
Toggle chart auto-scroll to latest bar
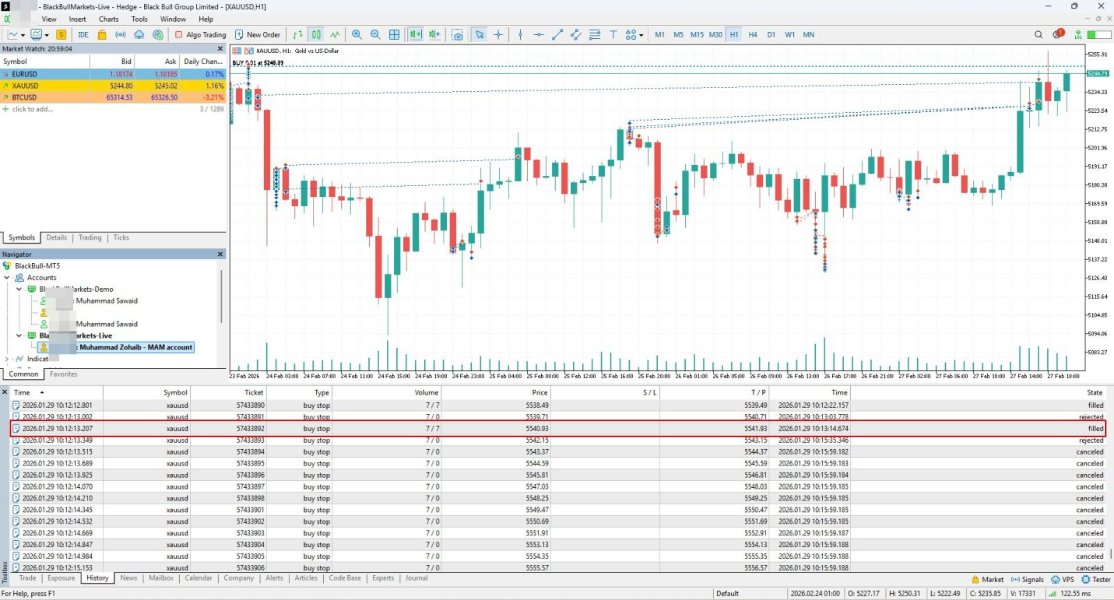416,34
